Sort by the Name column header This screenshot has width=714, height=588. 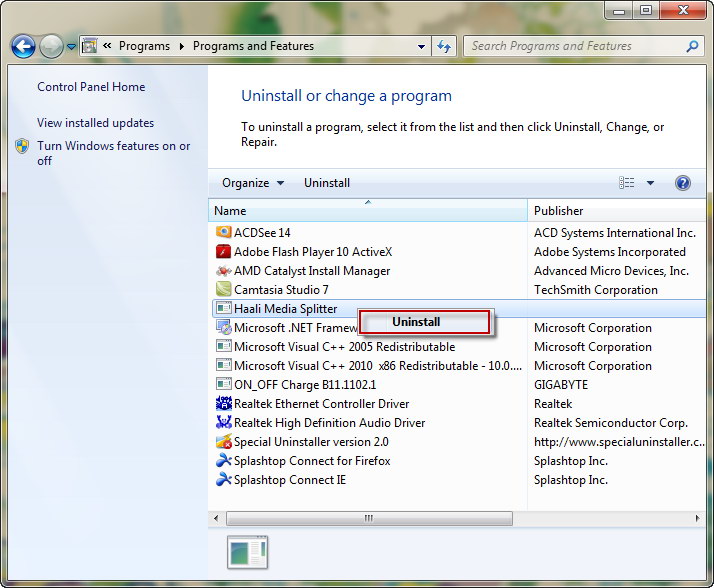(x=368, y=211)
